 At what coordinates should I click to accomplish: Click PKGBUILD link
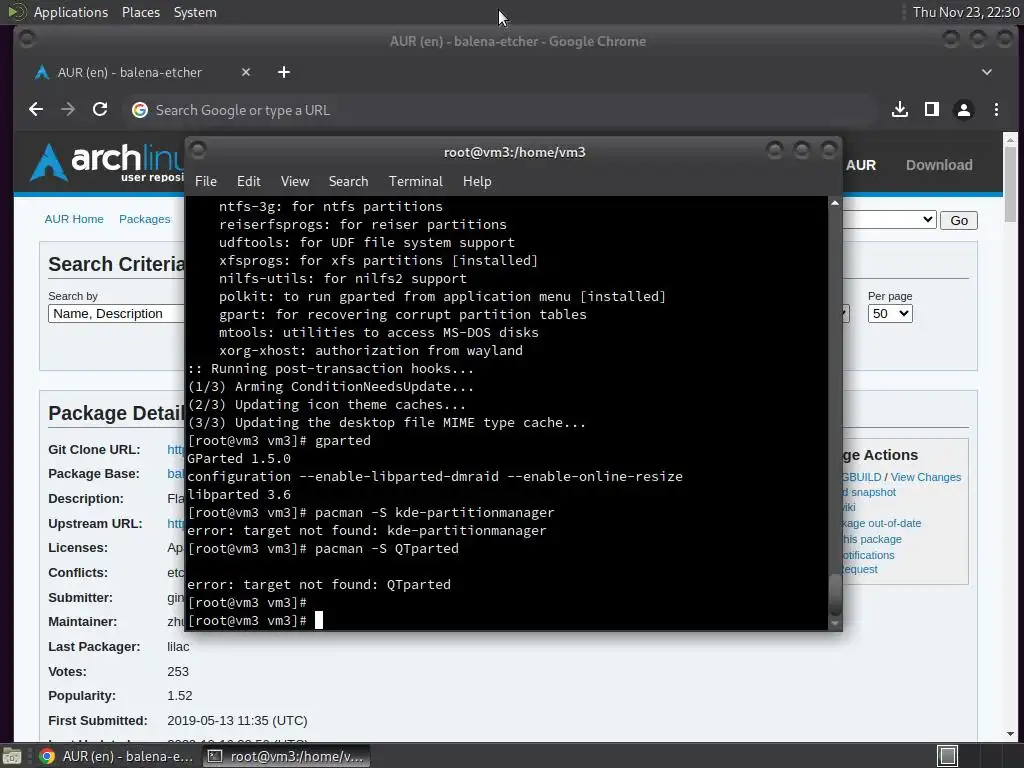click(x=861, y=477)
